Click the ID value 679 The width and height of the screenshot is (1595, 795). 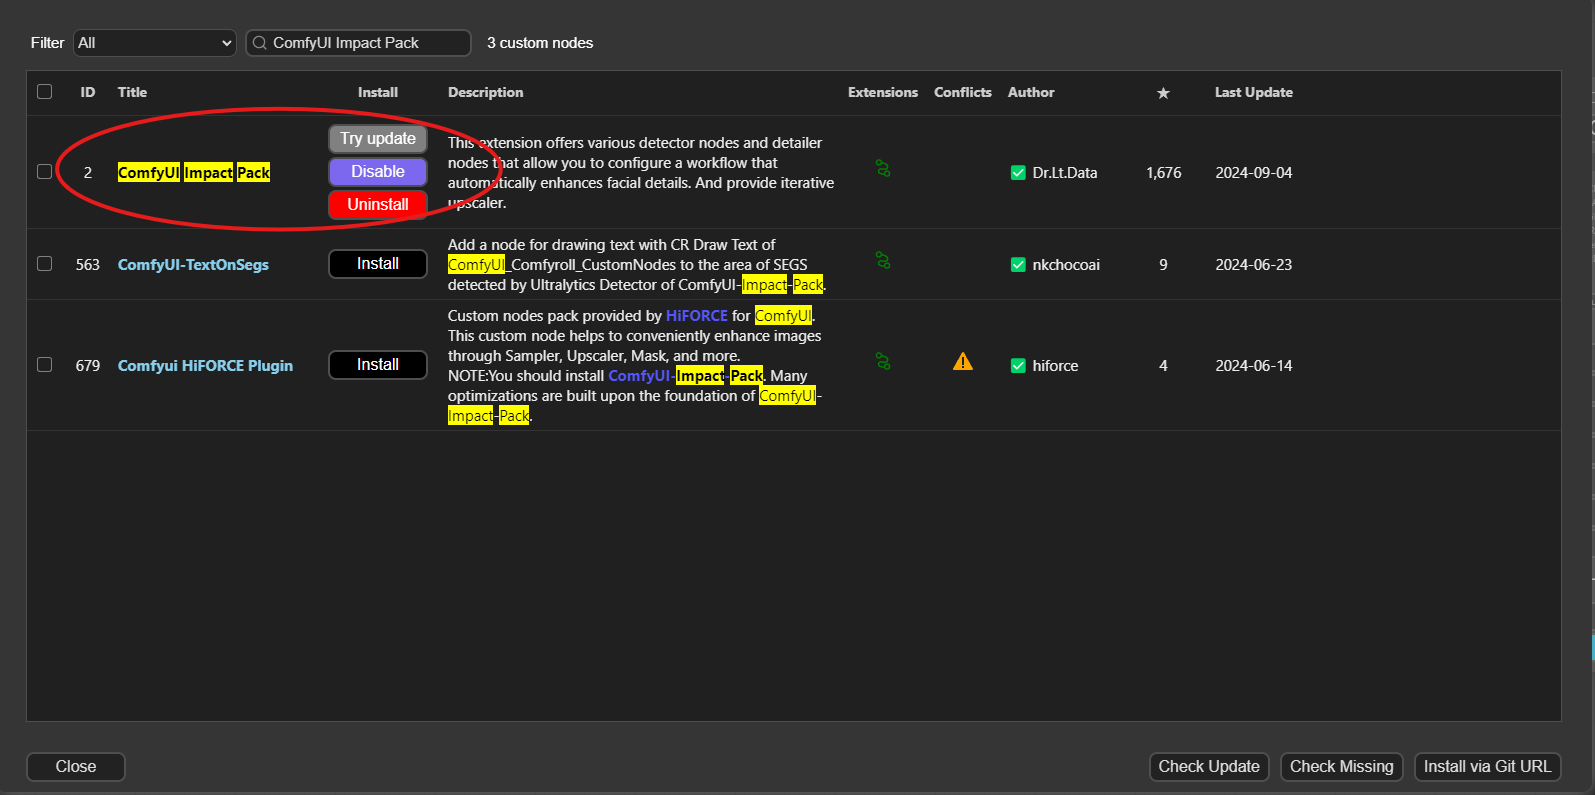pos(88,366)
